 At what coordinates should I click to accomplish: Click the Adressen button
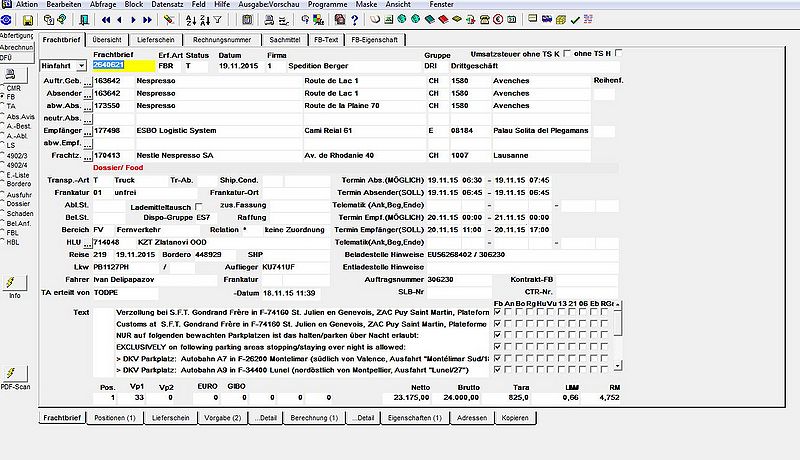click(x=472, y=418)
